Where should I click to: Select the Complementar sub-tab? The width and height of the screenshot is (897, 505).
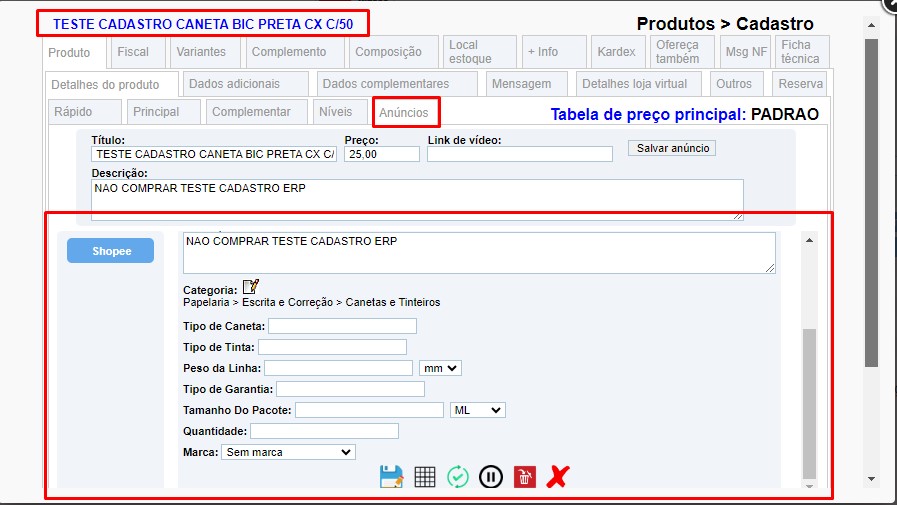(x=256, y=112)
